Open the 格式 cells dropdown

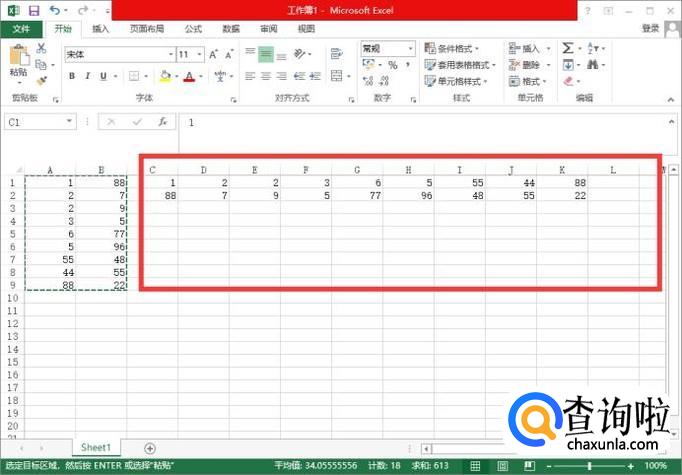(x=528, y=81)
